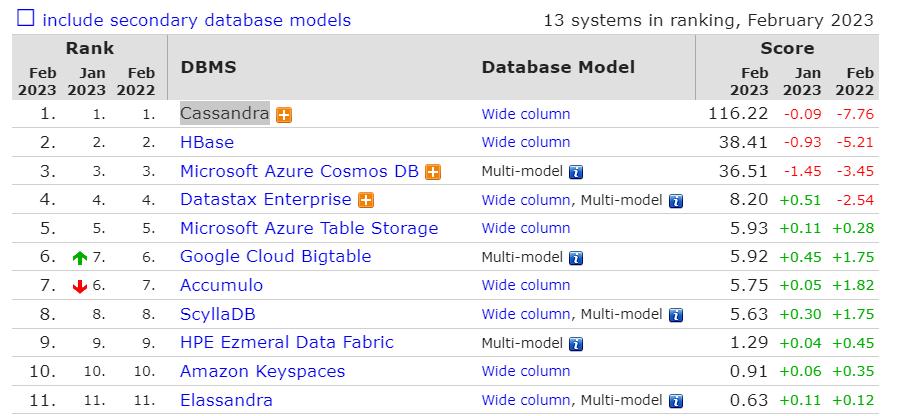Click the plus icon beside Microsoft Azure Cosmos DB
The width and height of the screenshot is (897, 416).
point(433,172)
